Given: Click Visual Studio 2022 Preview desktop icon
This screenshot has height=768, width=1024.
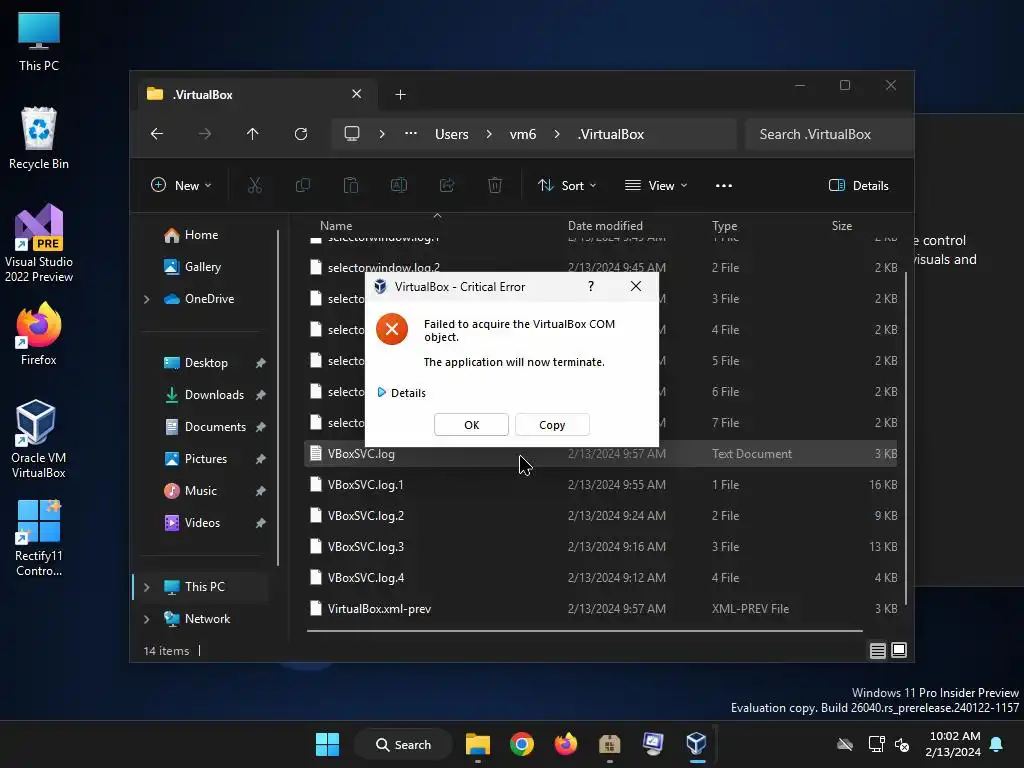Looking at the screenshot, I should [x=39, y=243].
